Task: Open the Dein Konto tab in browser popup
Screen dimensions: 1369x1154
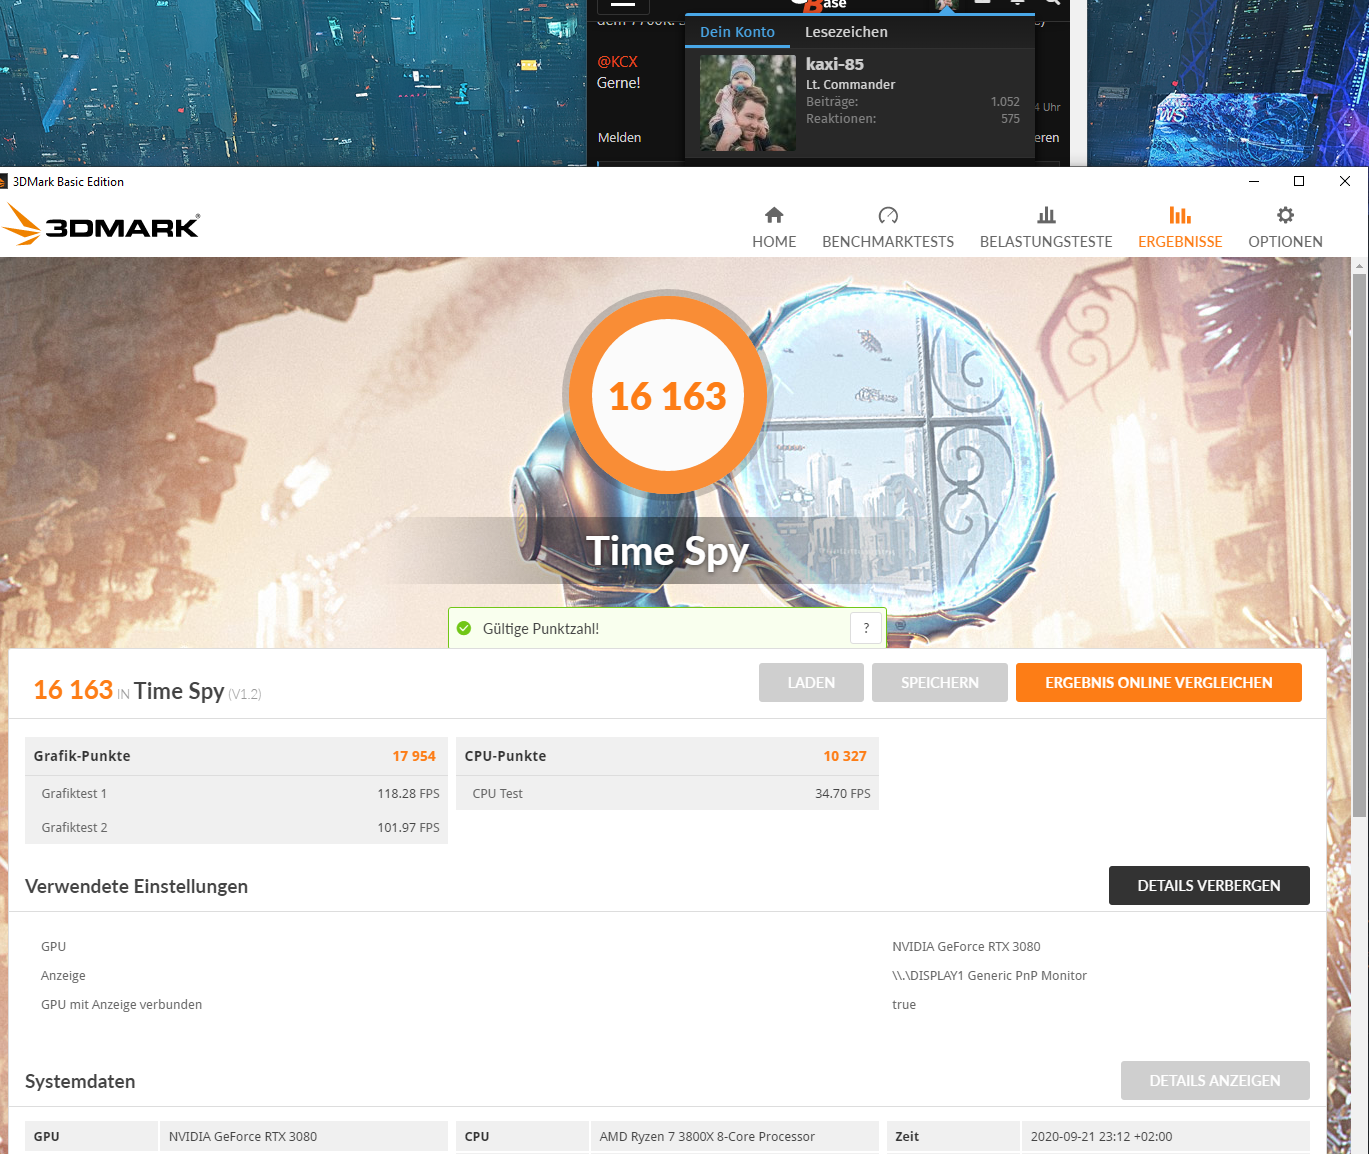Action: click(x=737, y=32)
